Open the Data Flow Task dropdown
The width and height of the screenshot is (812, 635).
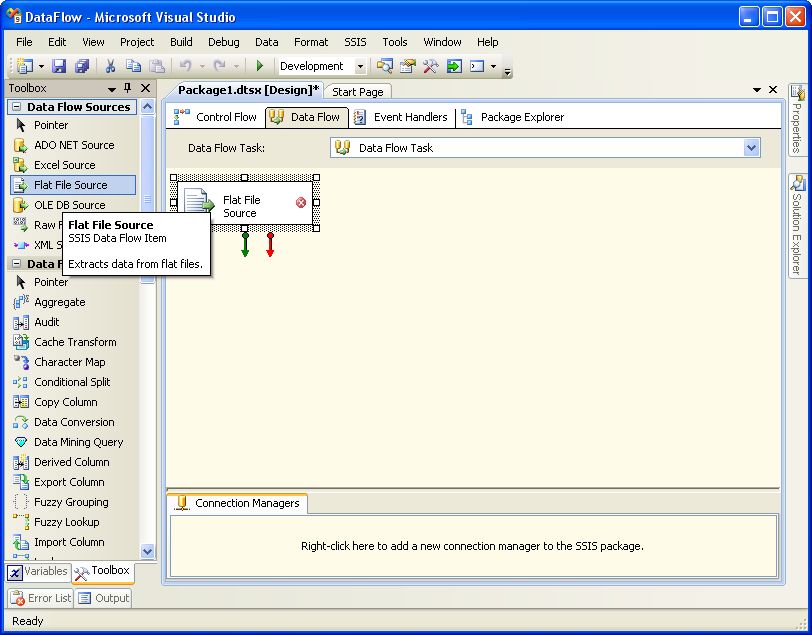pos(752,148)
